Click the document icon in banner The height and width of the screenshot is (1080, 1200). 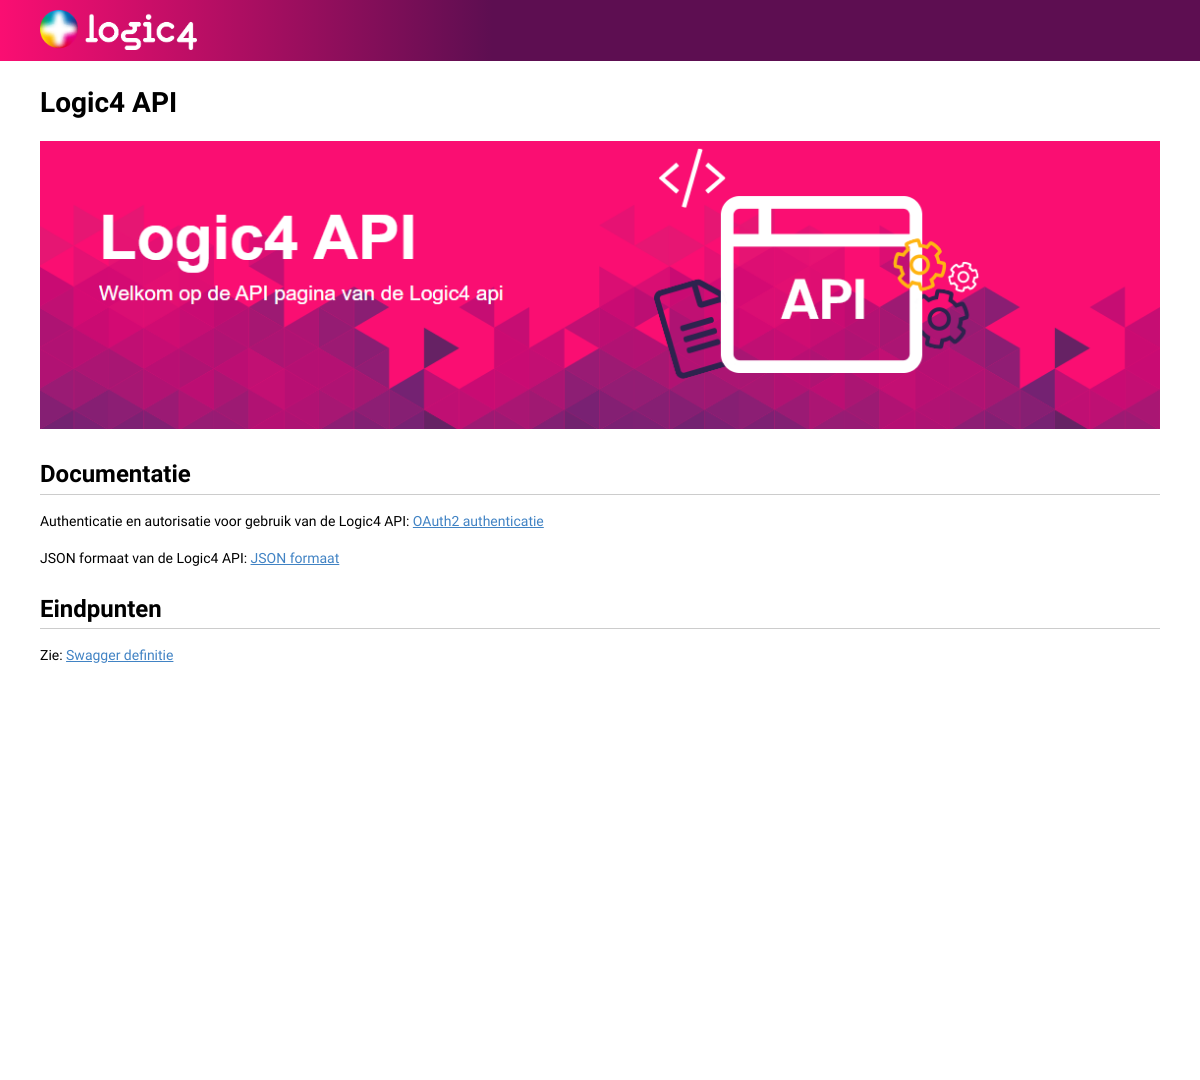click(x=688, y=330)
